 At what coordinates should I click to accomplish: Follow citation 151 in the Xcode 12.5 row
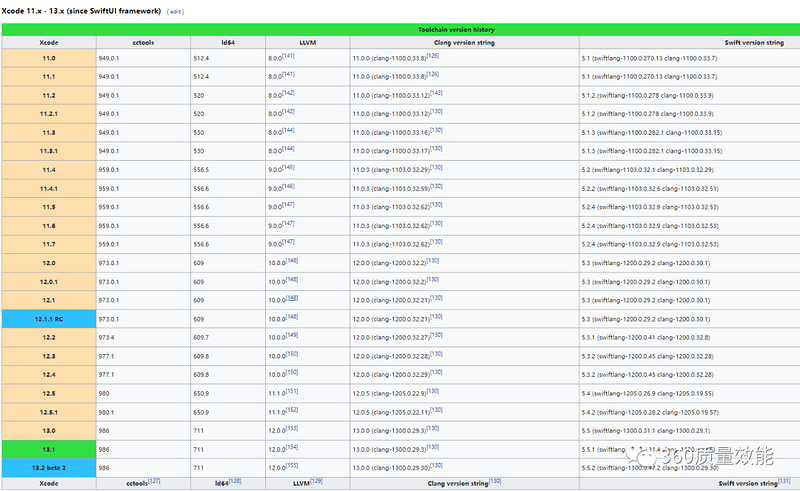tap(291, 391)
